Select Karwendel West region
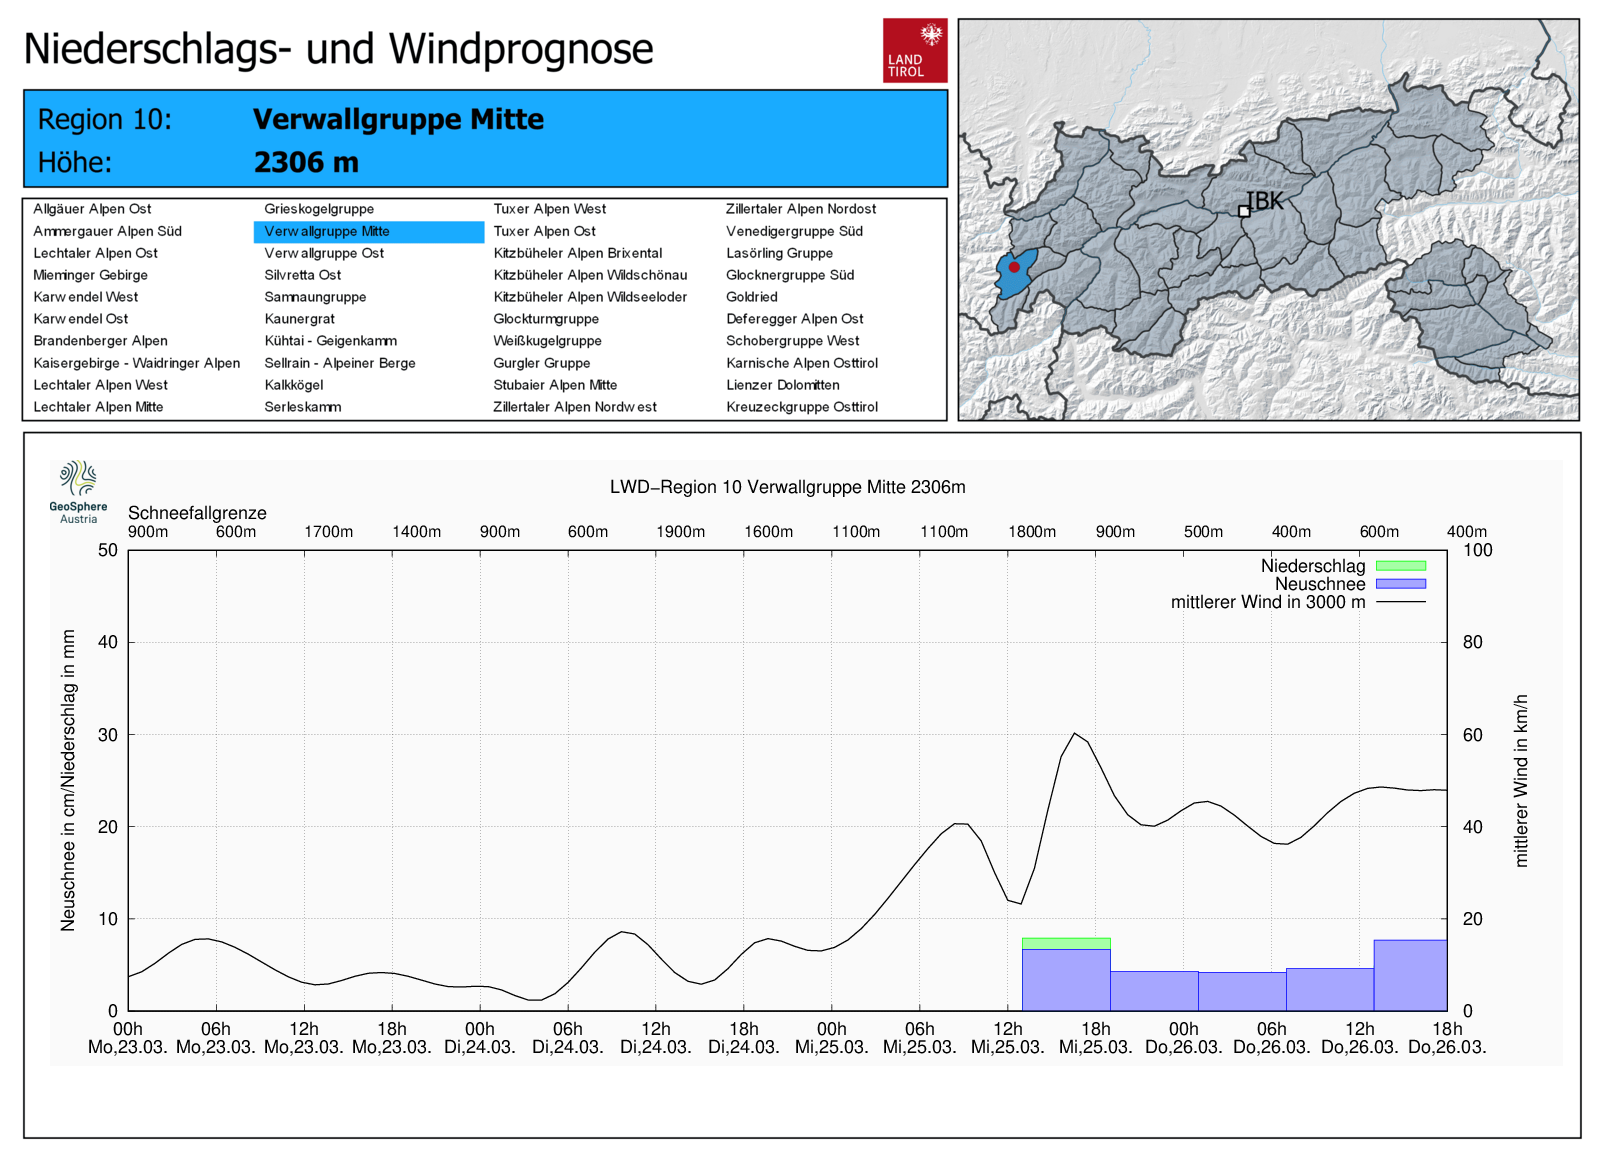Image resolution: width=1600 pixels, height=1153 pixels. (x=85, y=297)
